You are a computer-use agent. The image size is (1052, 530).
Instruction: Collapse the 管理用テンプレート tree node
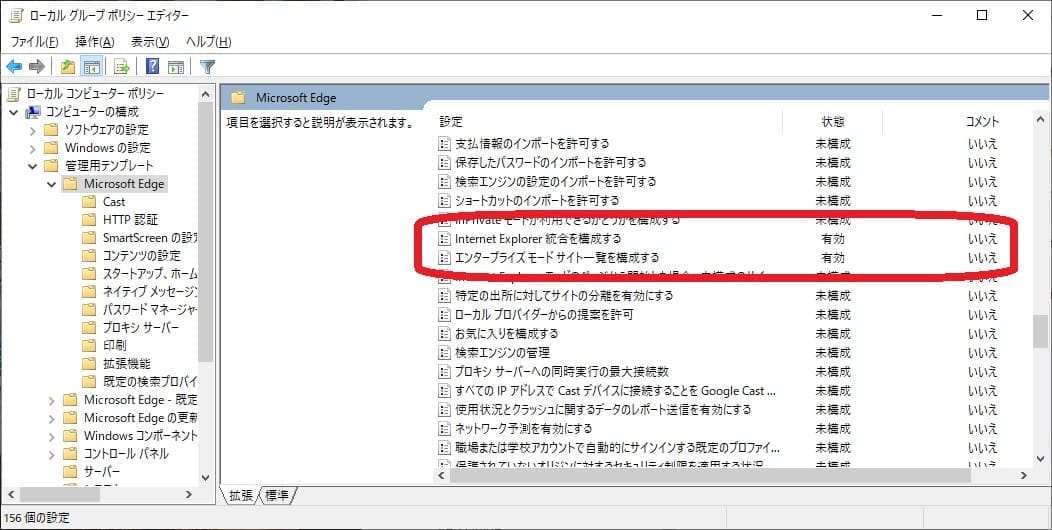33,166
